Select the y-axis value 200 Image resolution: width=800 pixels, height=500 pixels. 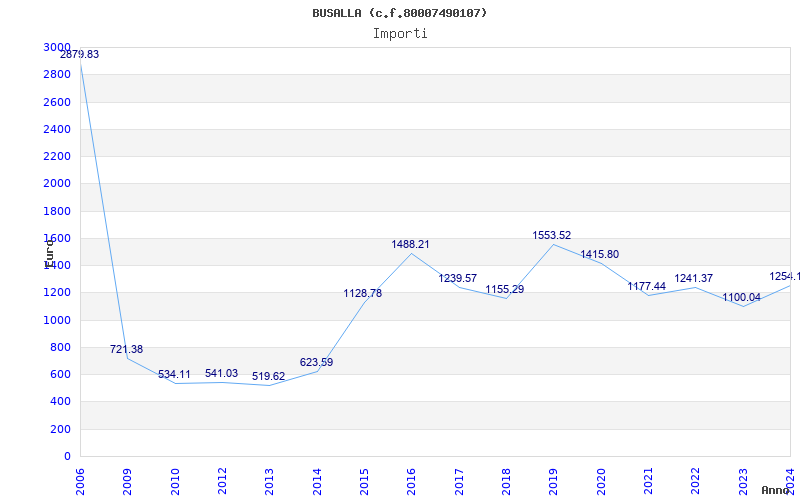60,430
